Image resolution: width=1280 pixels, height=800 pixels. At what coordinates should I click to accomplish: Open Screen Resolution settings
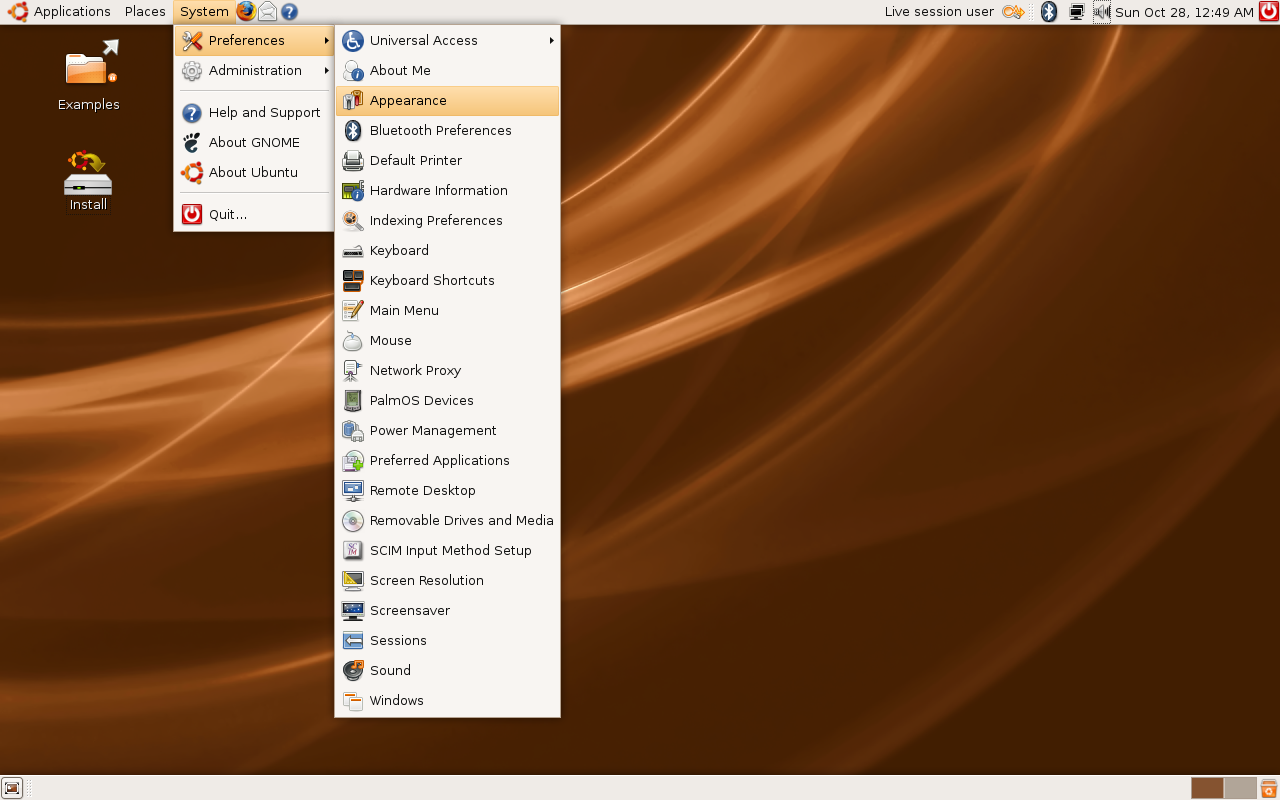[447, 580]
